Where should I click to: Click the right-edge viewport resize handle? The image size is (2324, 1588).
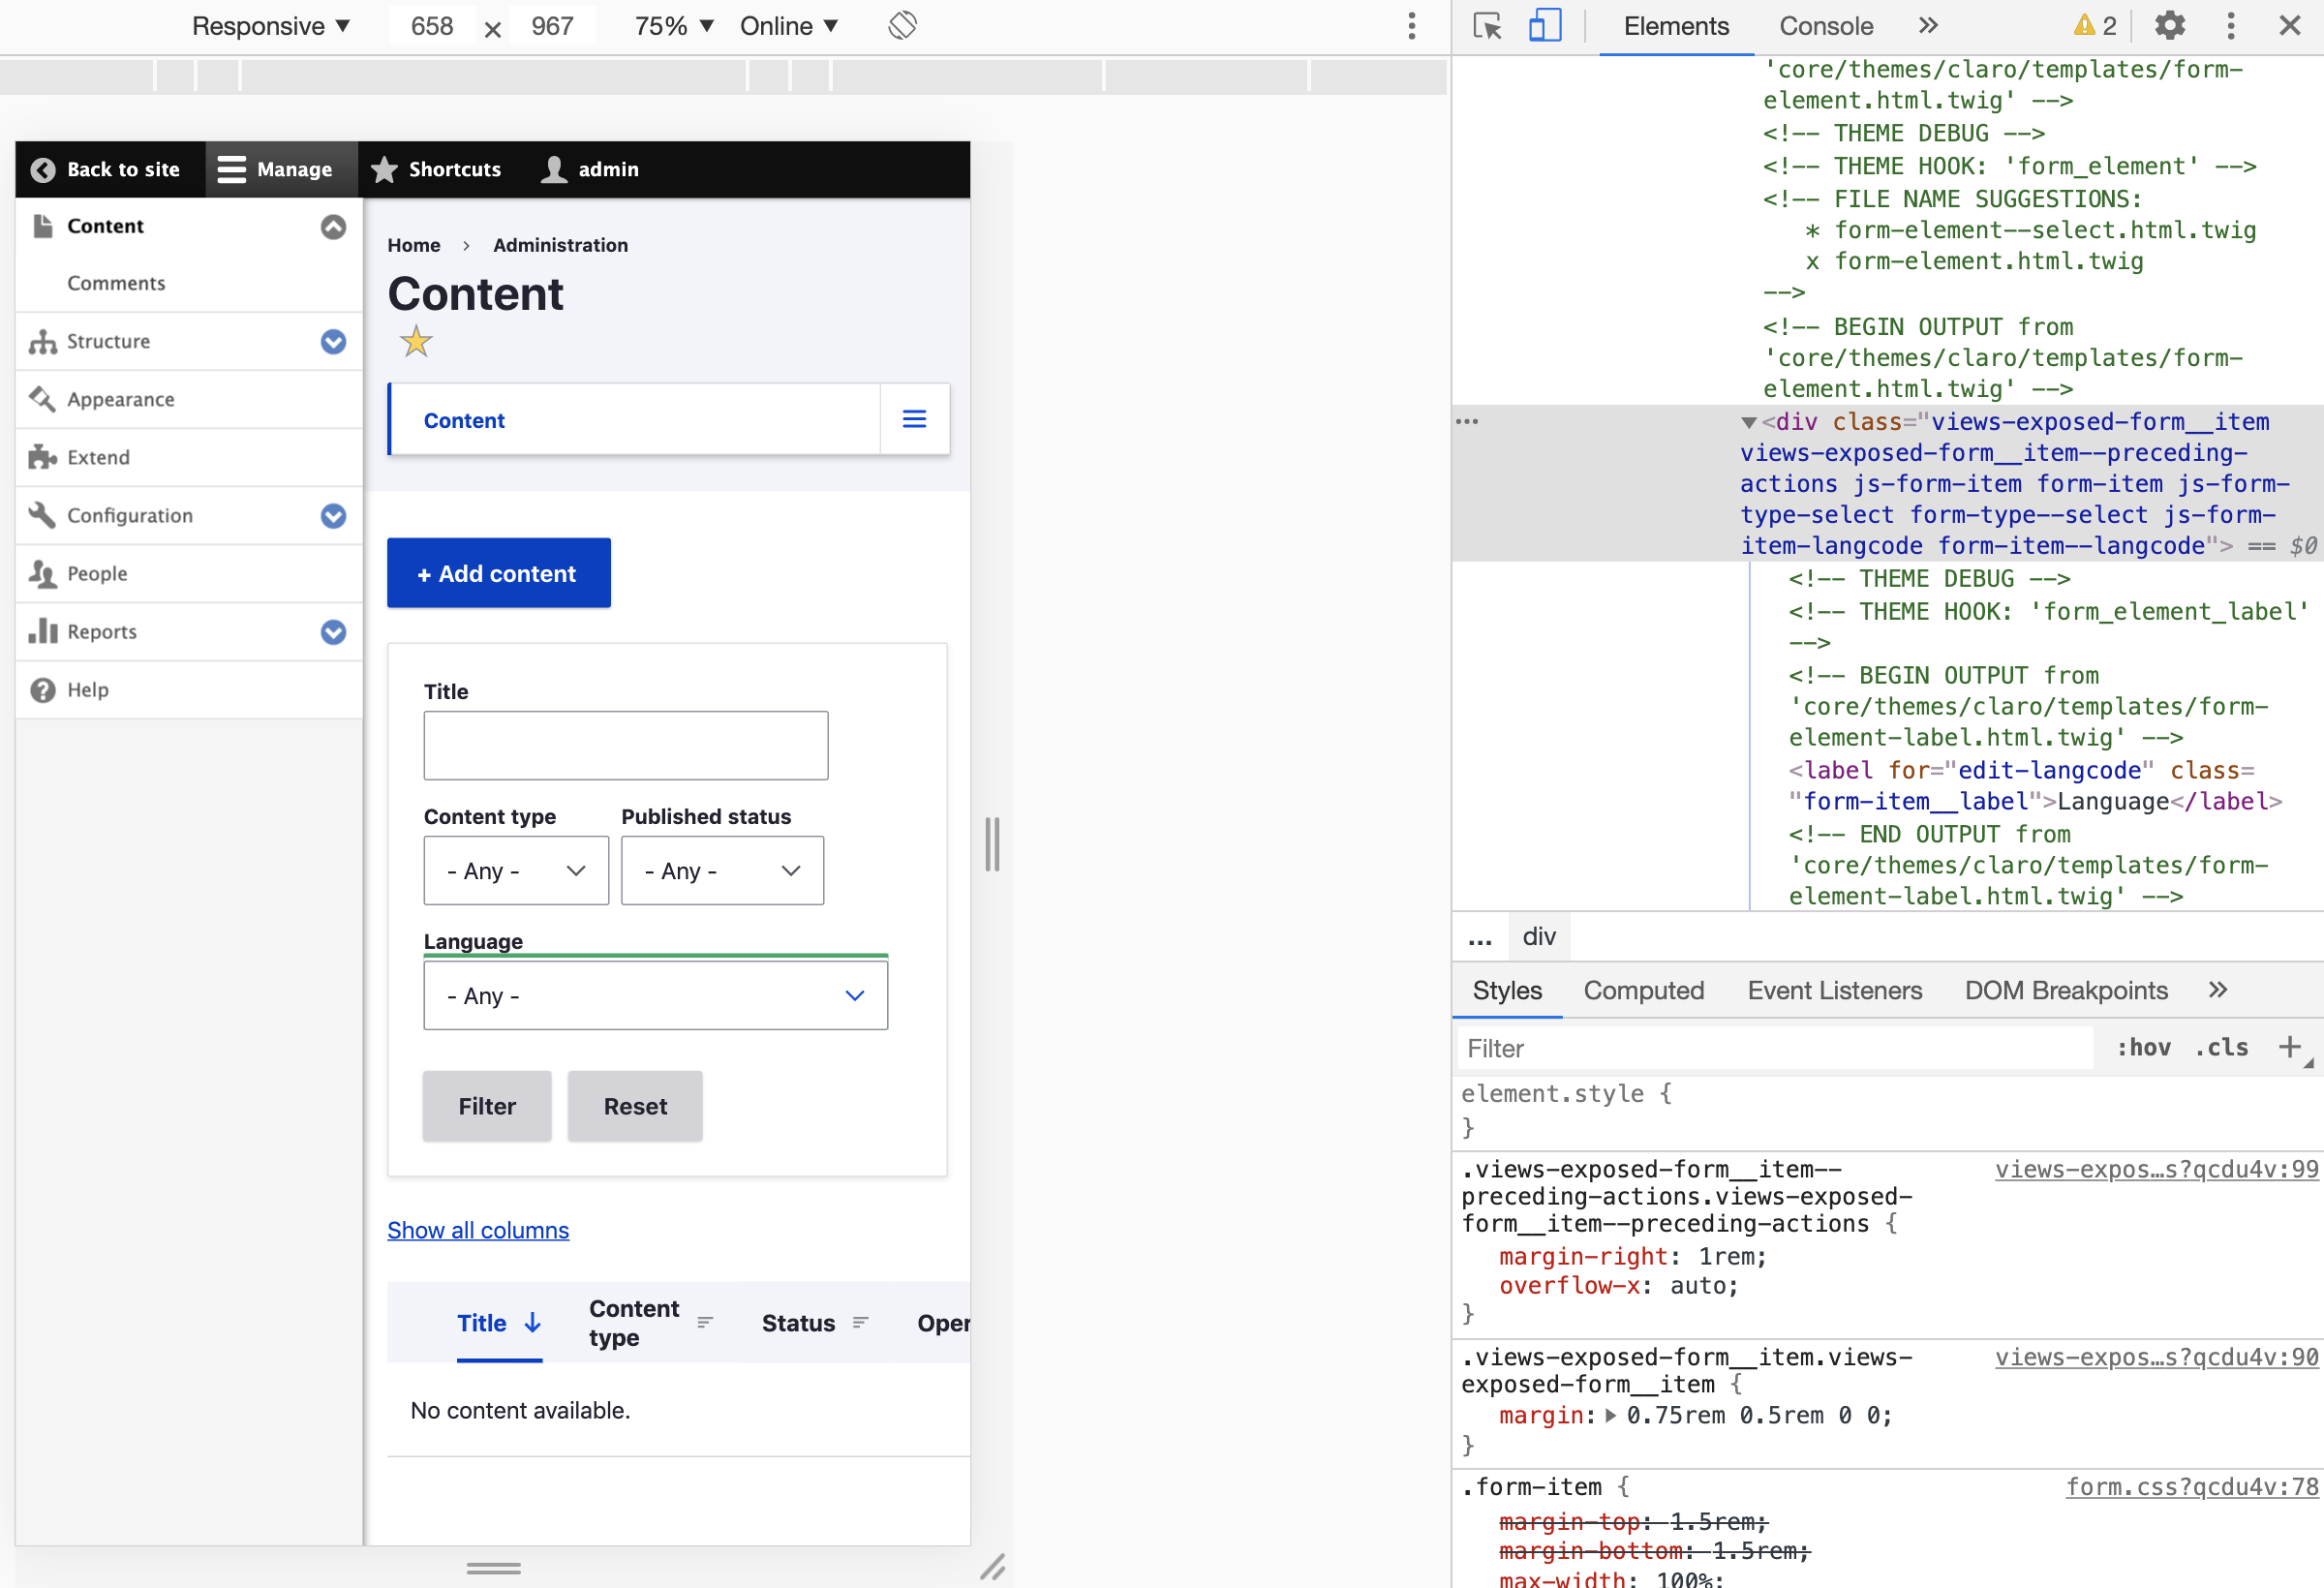click(x=992, y=844)
